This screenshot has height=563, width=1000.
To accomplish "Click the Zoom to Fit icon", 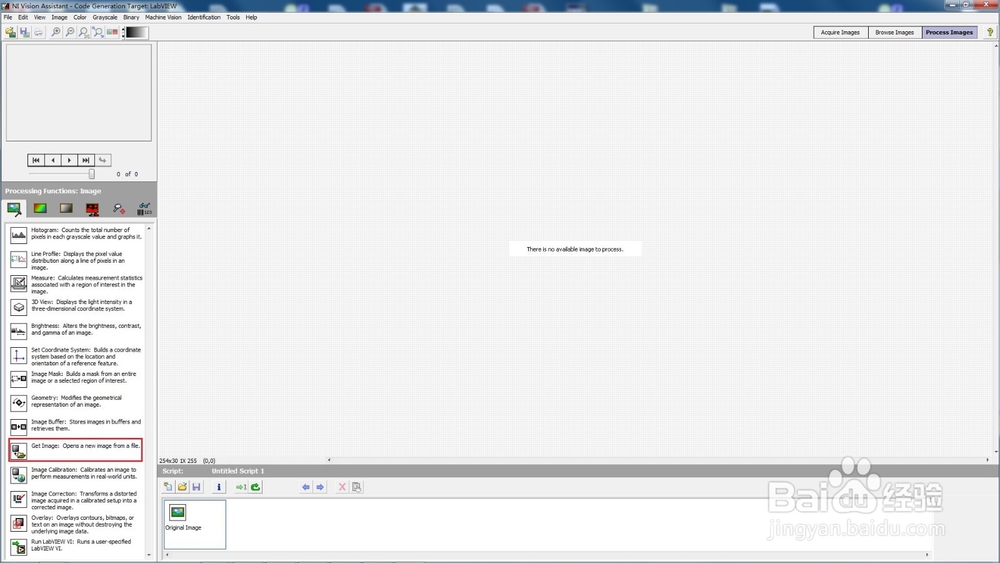I will click(98, 32).
